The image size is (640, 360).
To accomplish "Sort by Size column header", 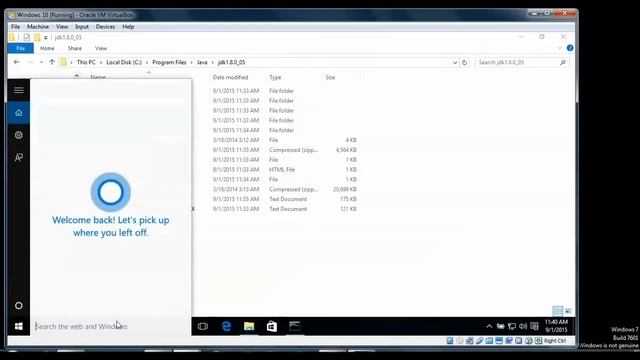I will tap(330, 77).
